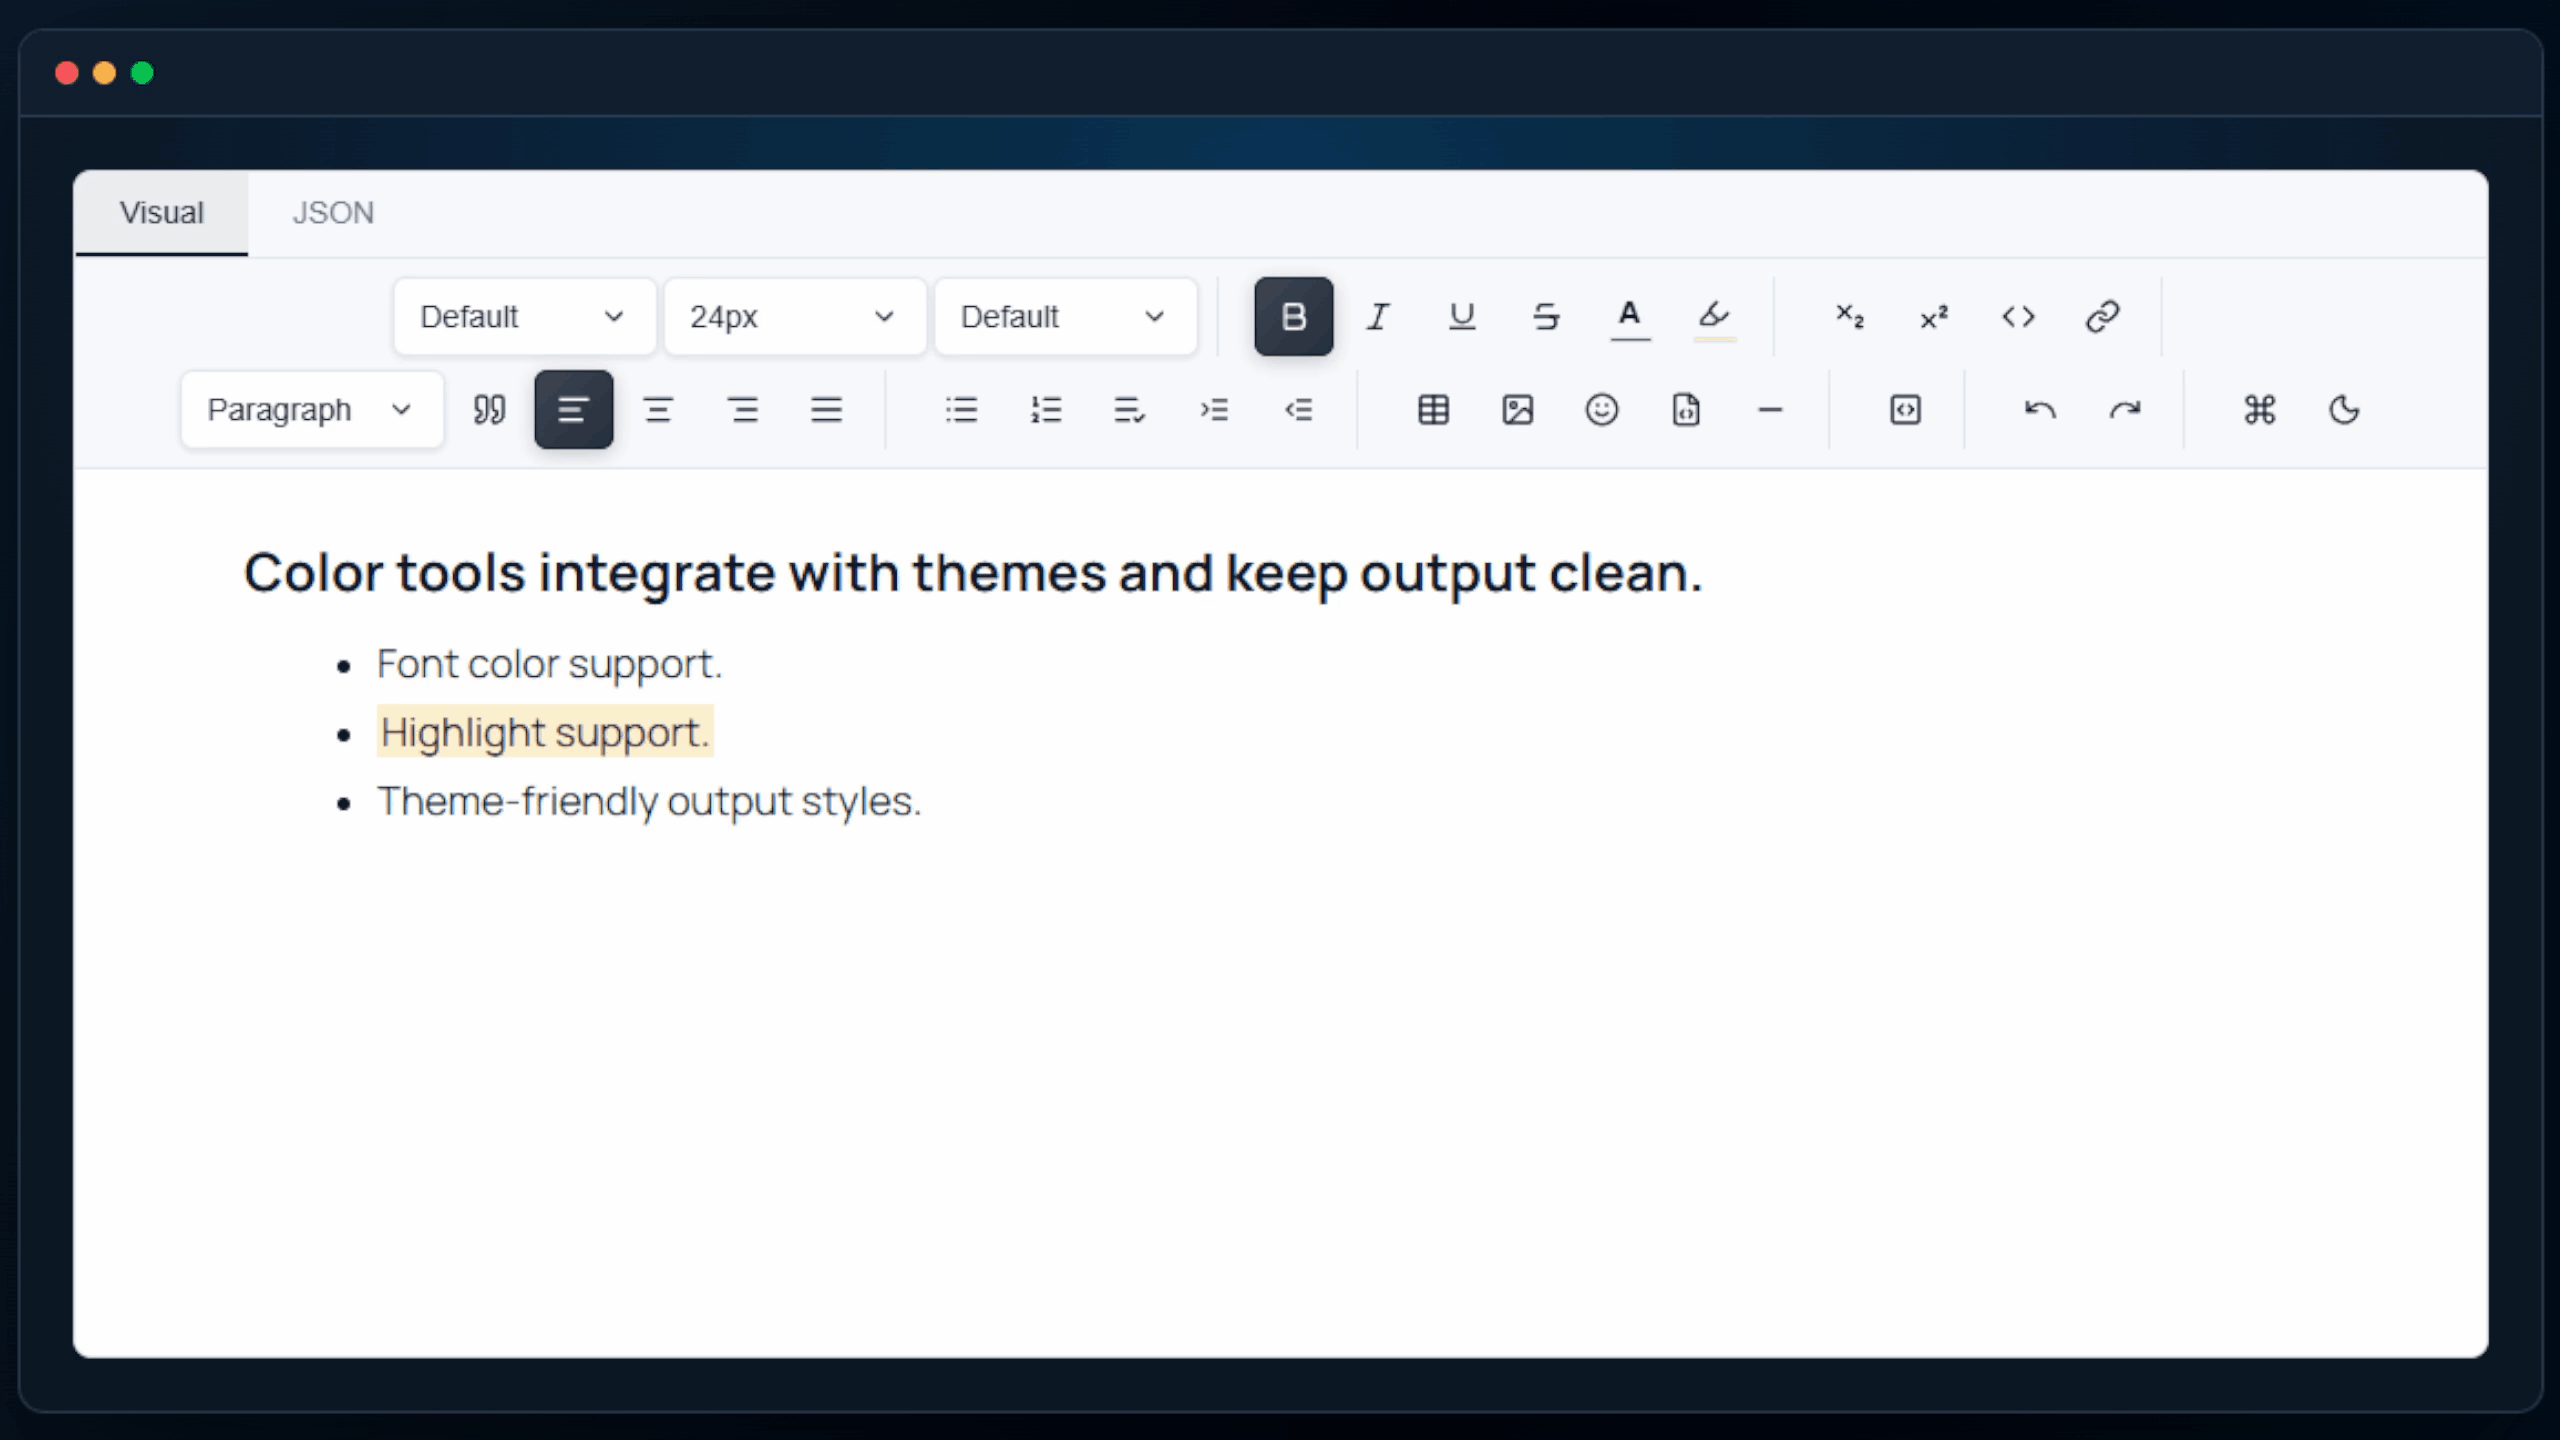
Task: Center align the text
Action: pyautogui.click(x=657, y=410)
